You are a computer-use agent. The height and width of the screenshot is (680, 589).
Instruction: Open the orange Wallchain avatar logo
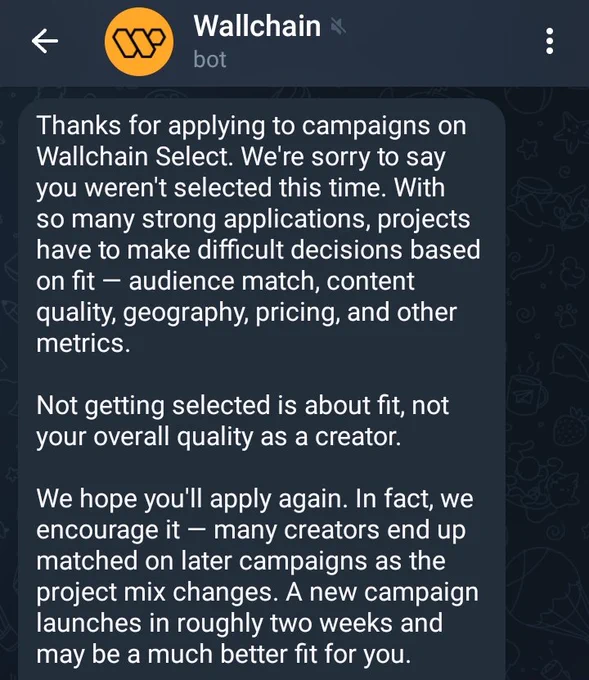(x=139, y=42)
